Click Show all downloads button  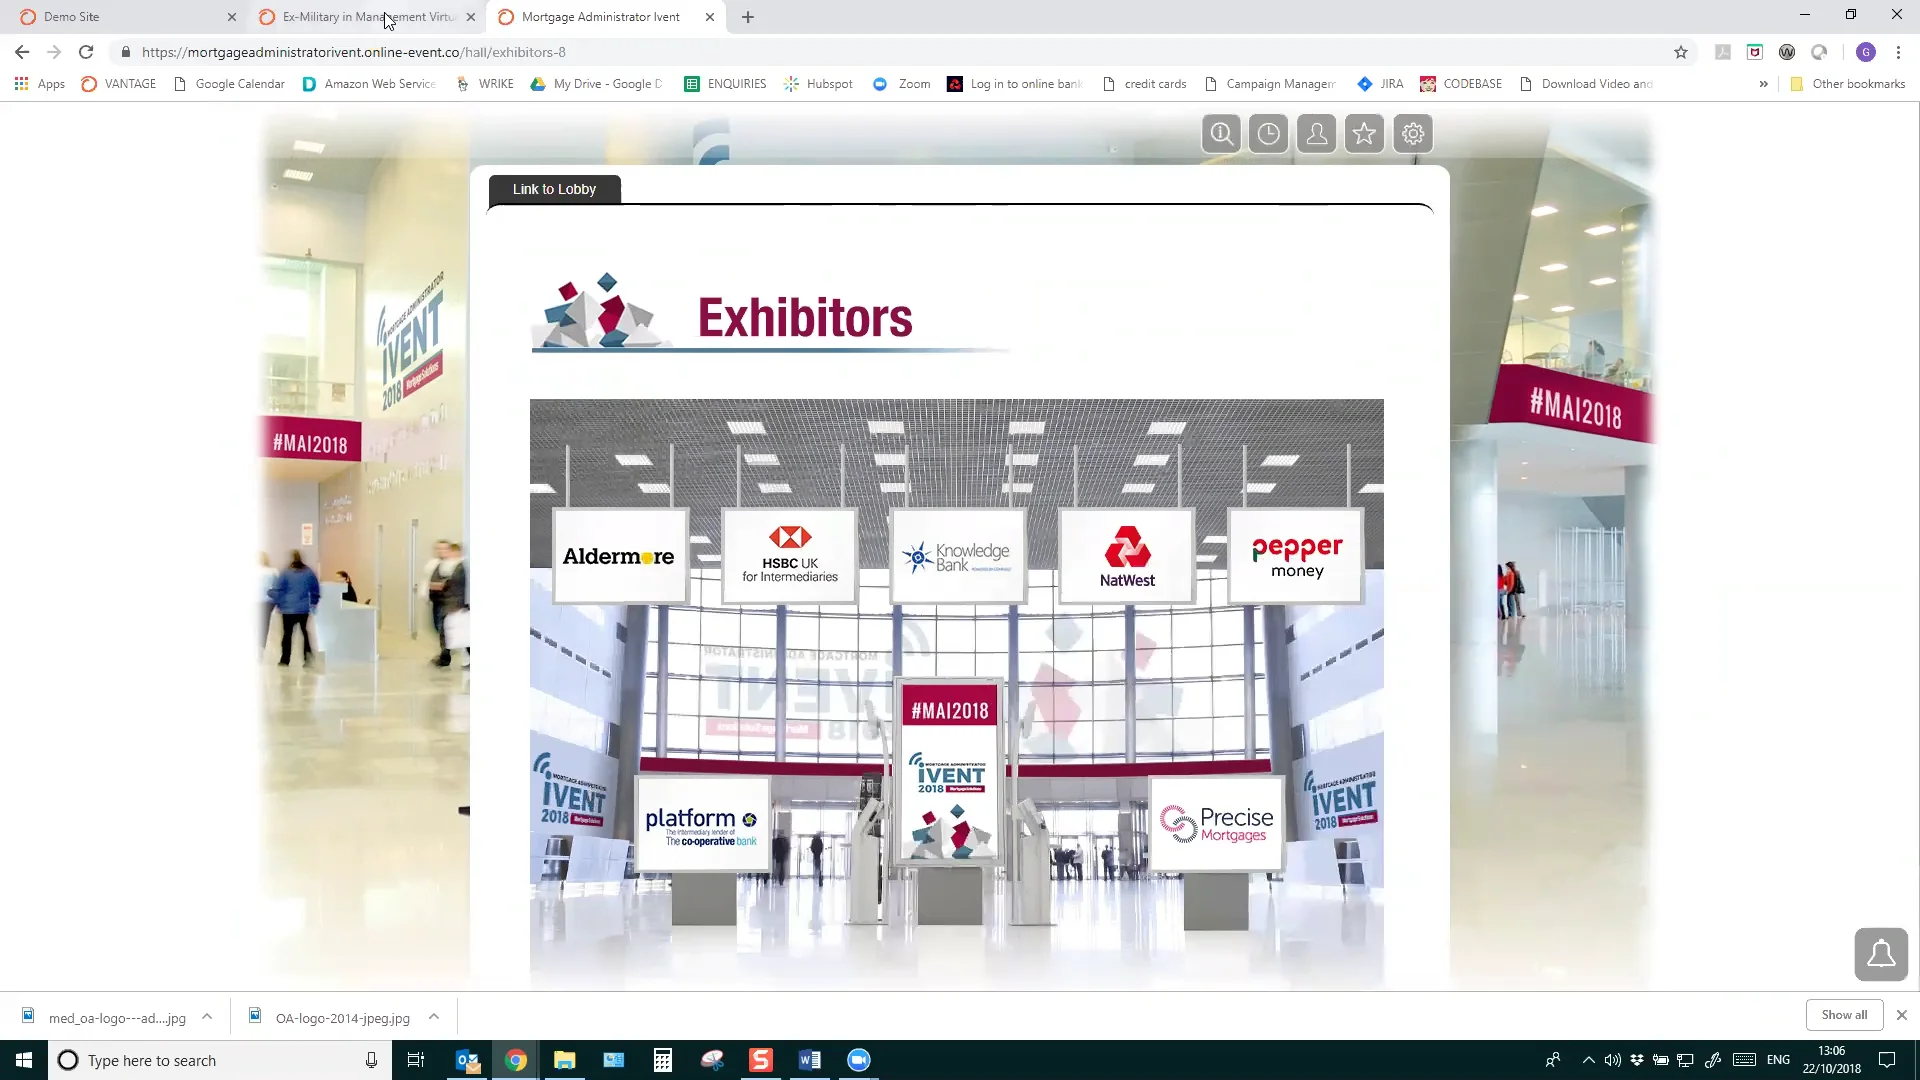[1843, 1015]
